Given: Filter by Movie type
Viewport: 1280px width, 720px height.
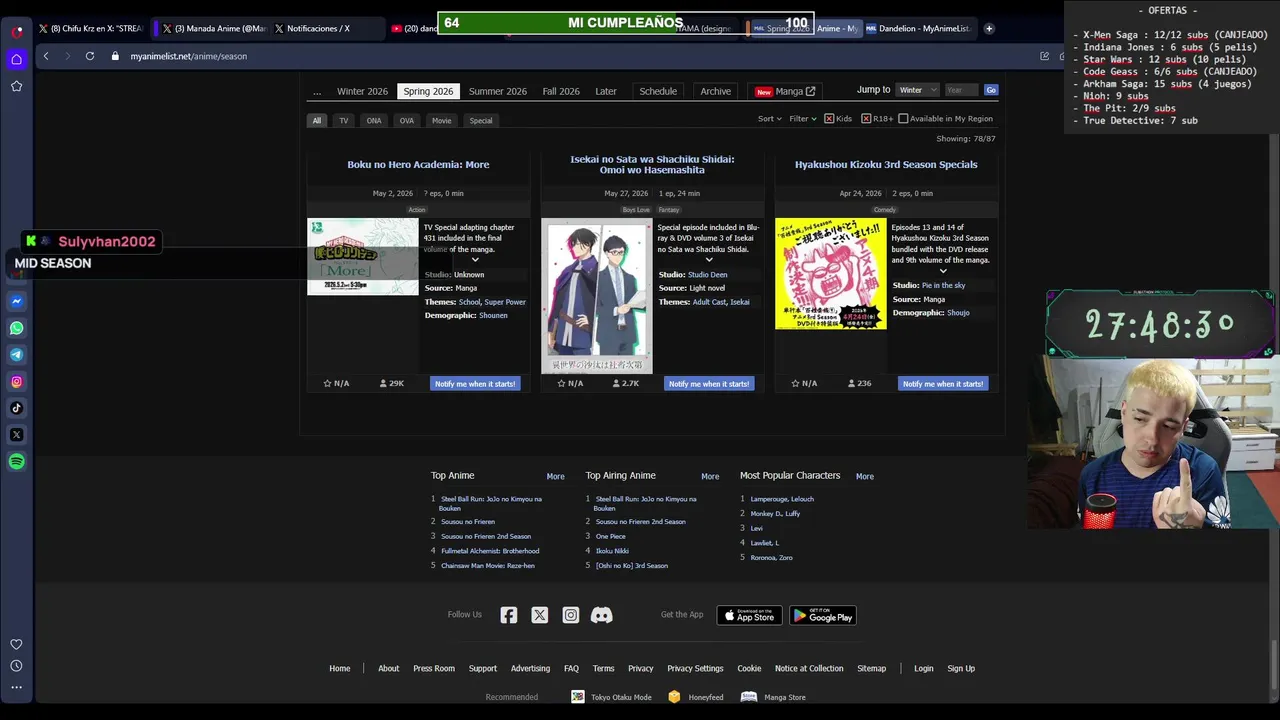Looking at the screenshot, I should 442,120.
